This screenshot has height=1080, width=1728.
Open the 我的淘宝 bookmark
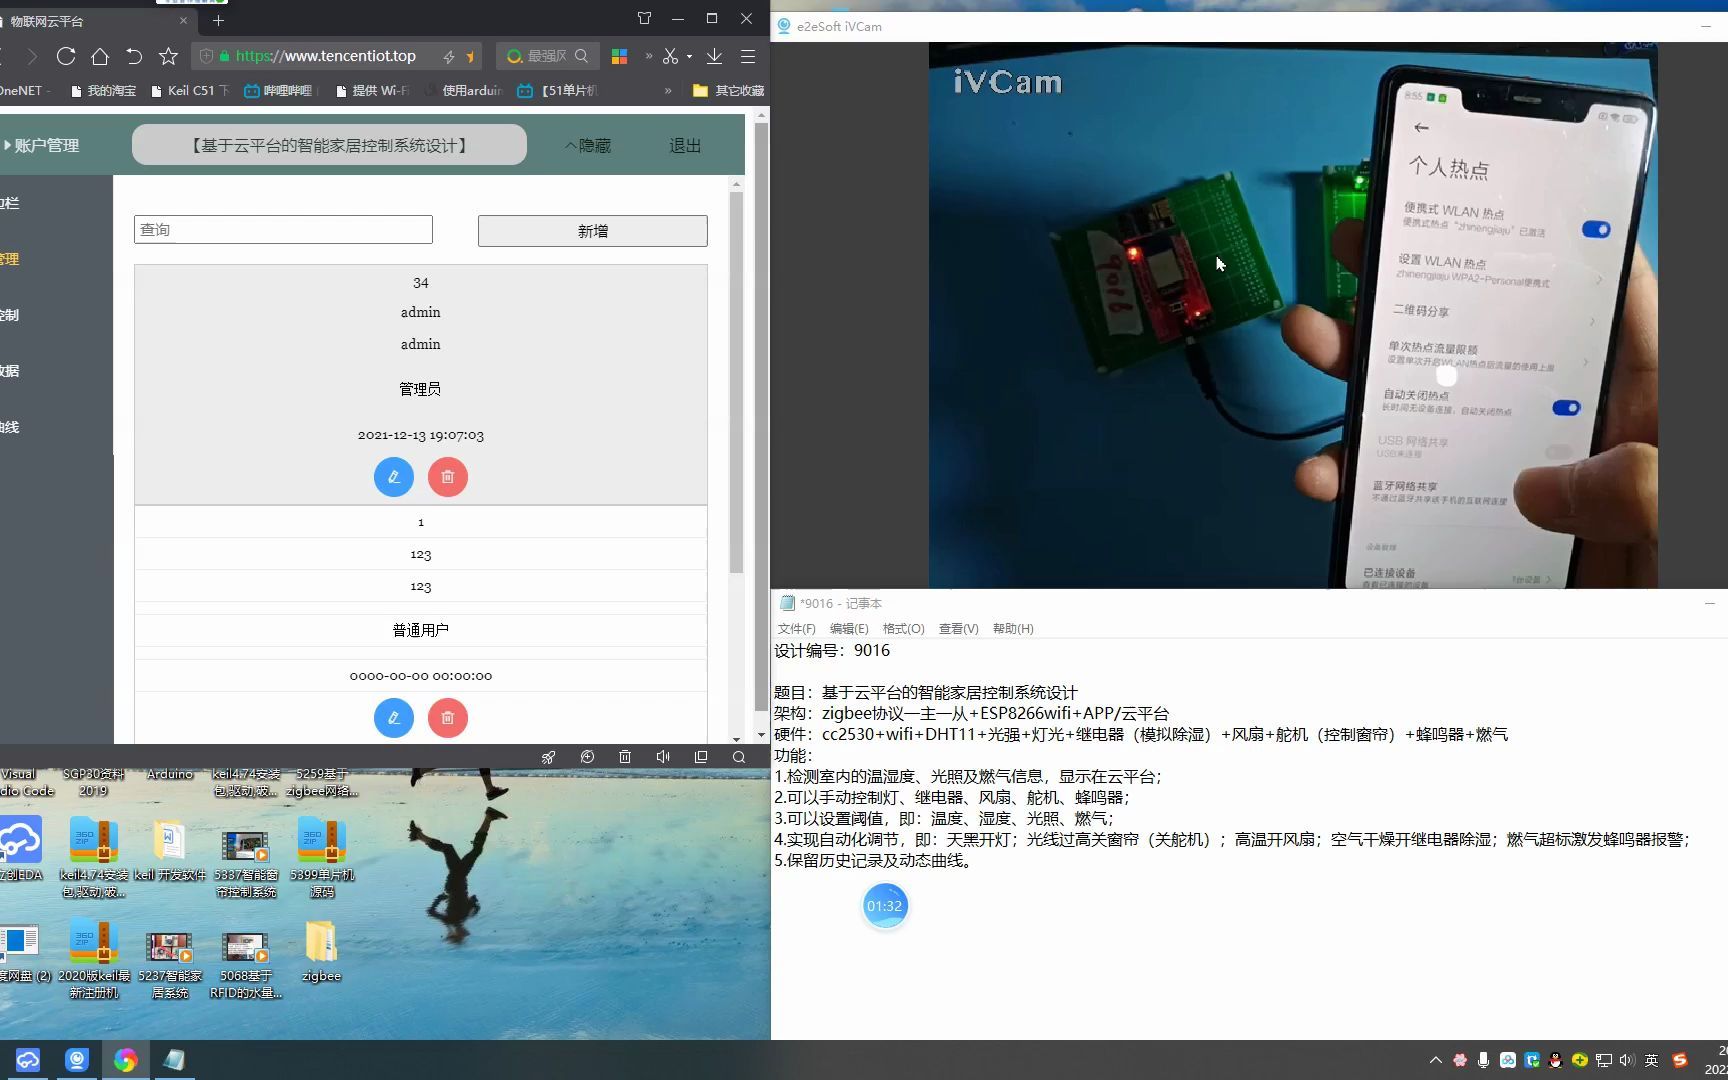point(103,91)
